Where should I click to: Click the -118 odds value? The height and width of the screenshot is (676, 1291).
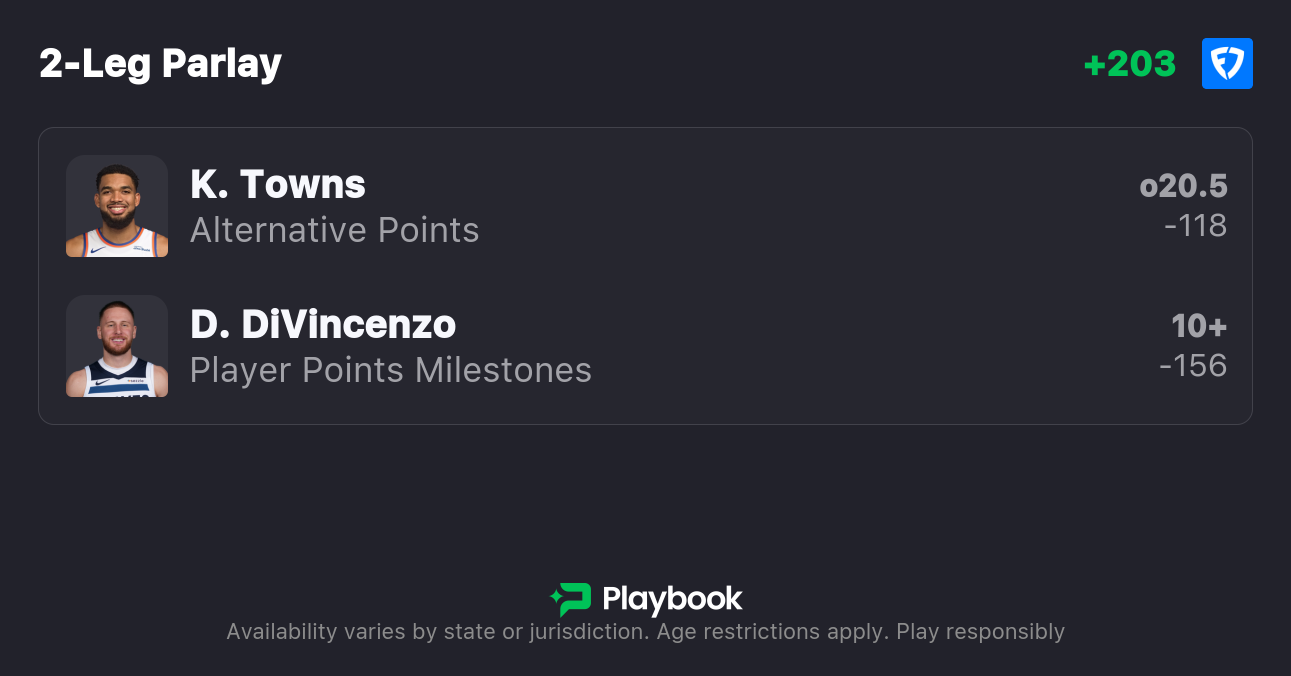(1195, 226)
